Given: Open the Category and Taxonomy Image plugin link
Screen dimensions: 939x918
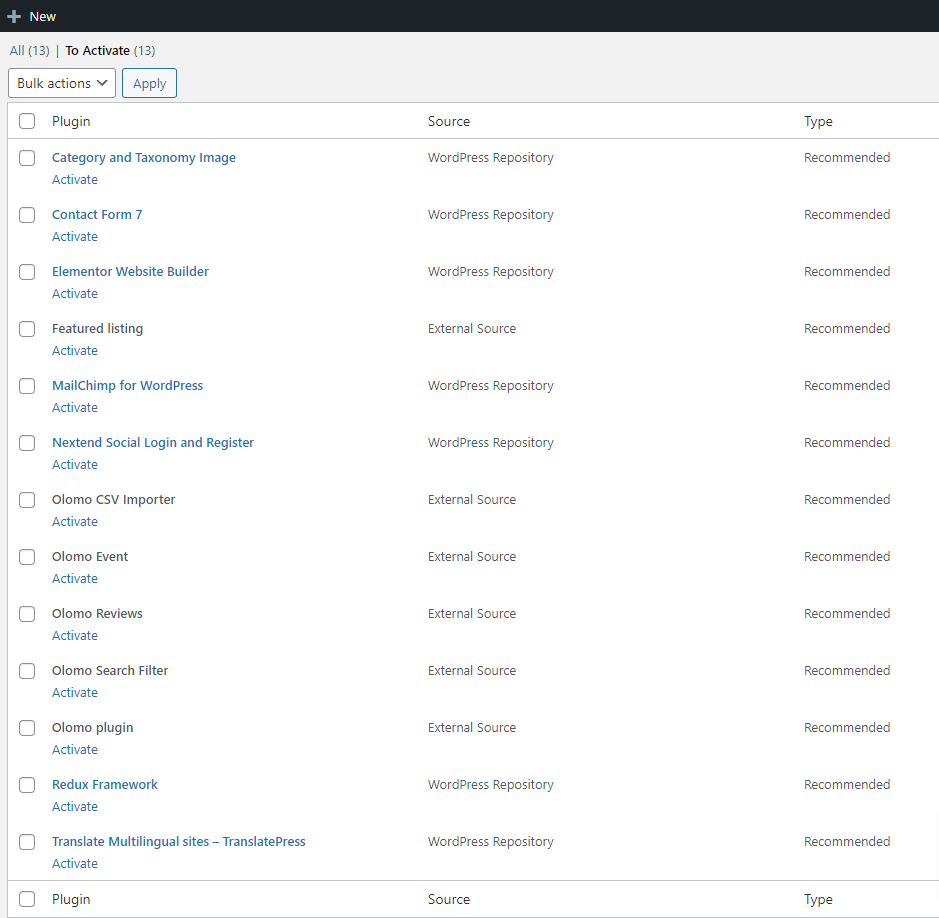Looking at the screenshot, I should click(x=143, y=157).
